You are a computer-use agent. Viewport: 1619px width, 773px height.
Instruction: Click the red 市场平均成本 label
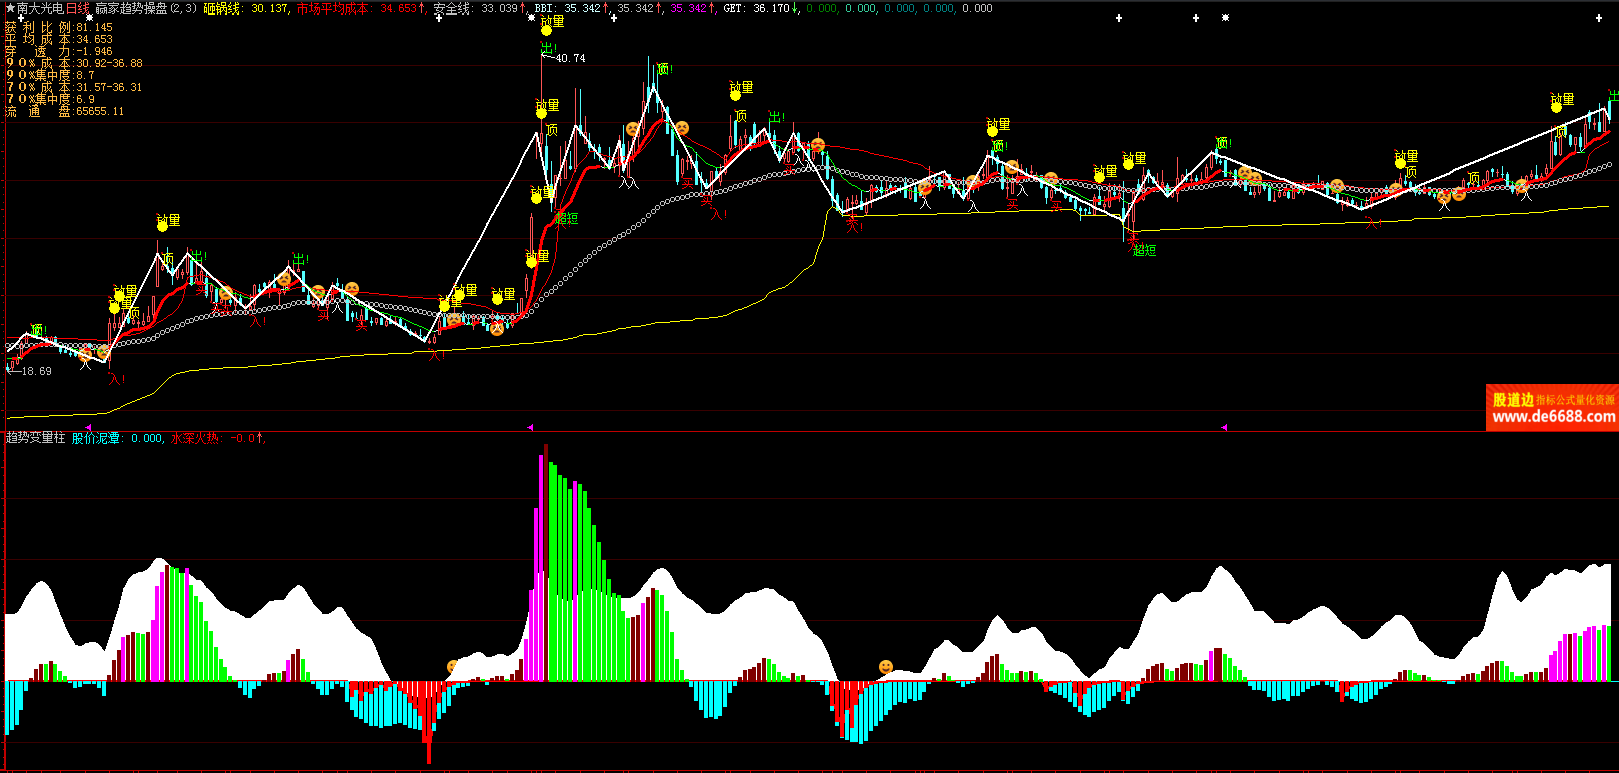click(x=332, y=8)
